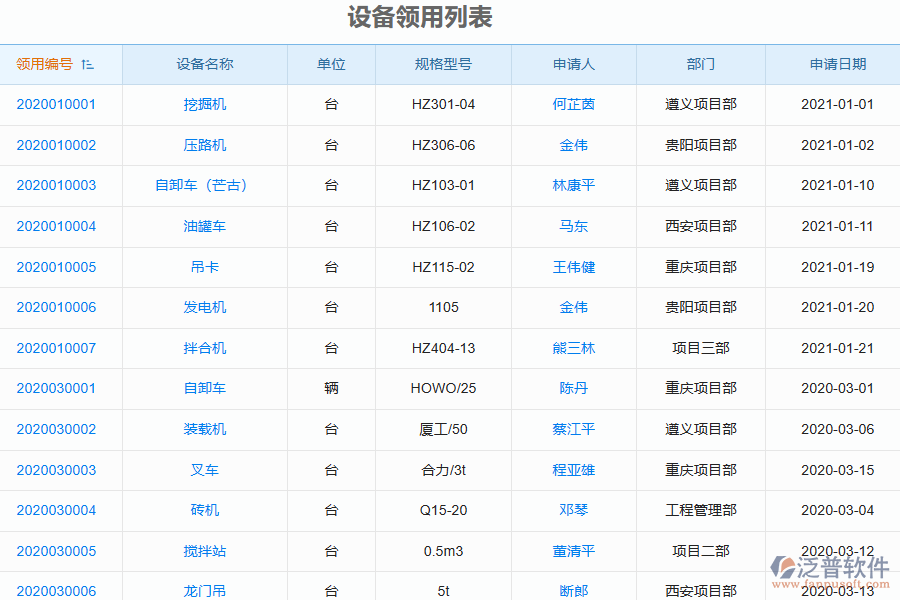Screen dimensions: 900x600
Task: Open the 装载机 equipment link
Action: point(203,429)
